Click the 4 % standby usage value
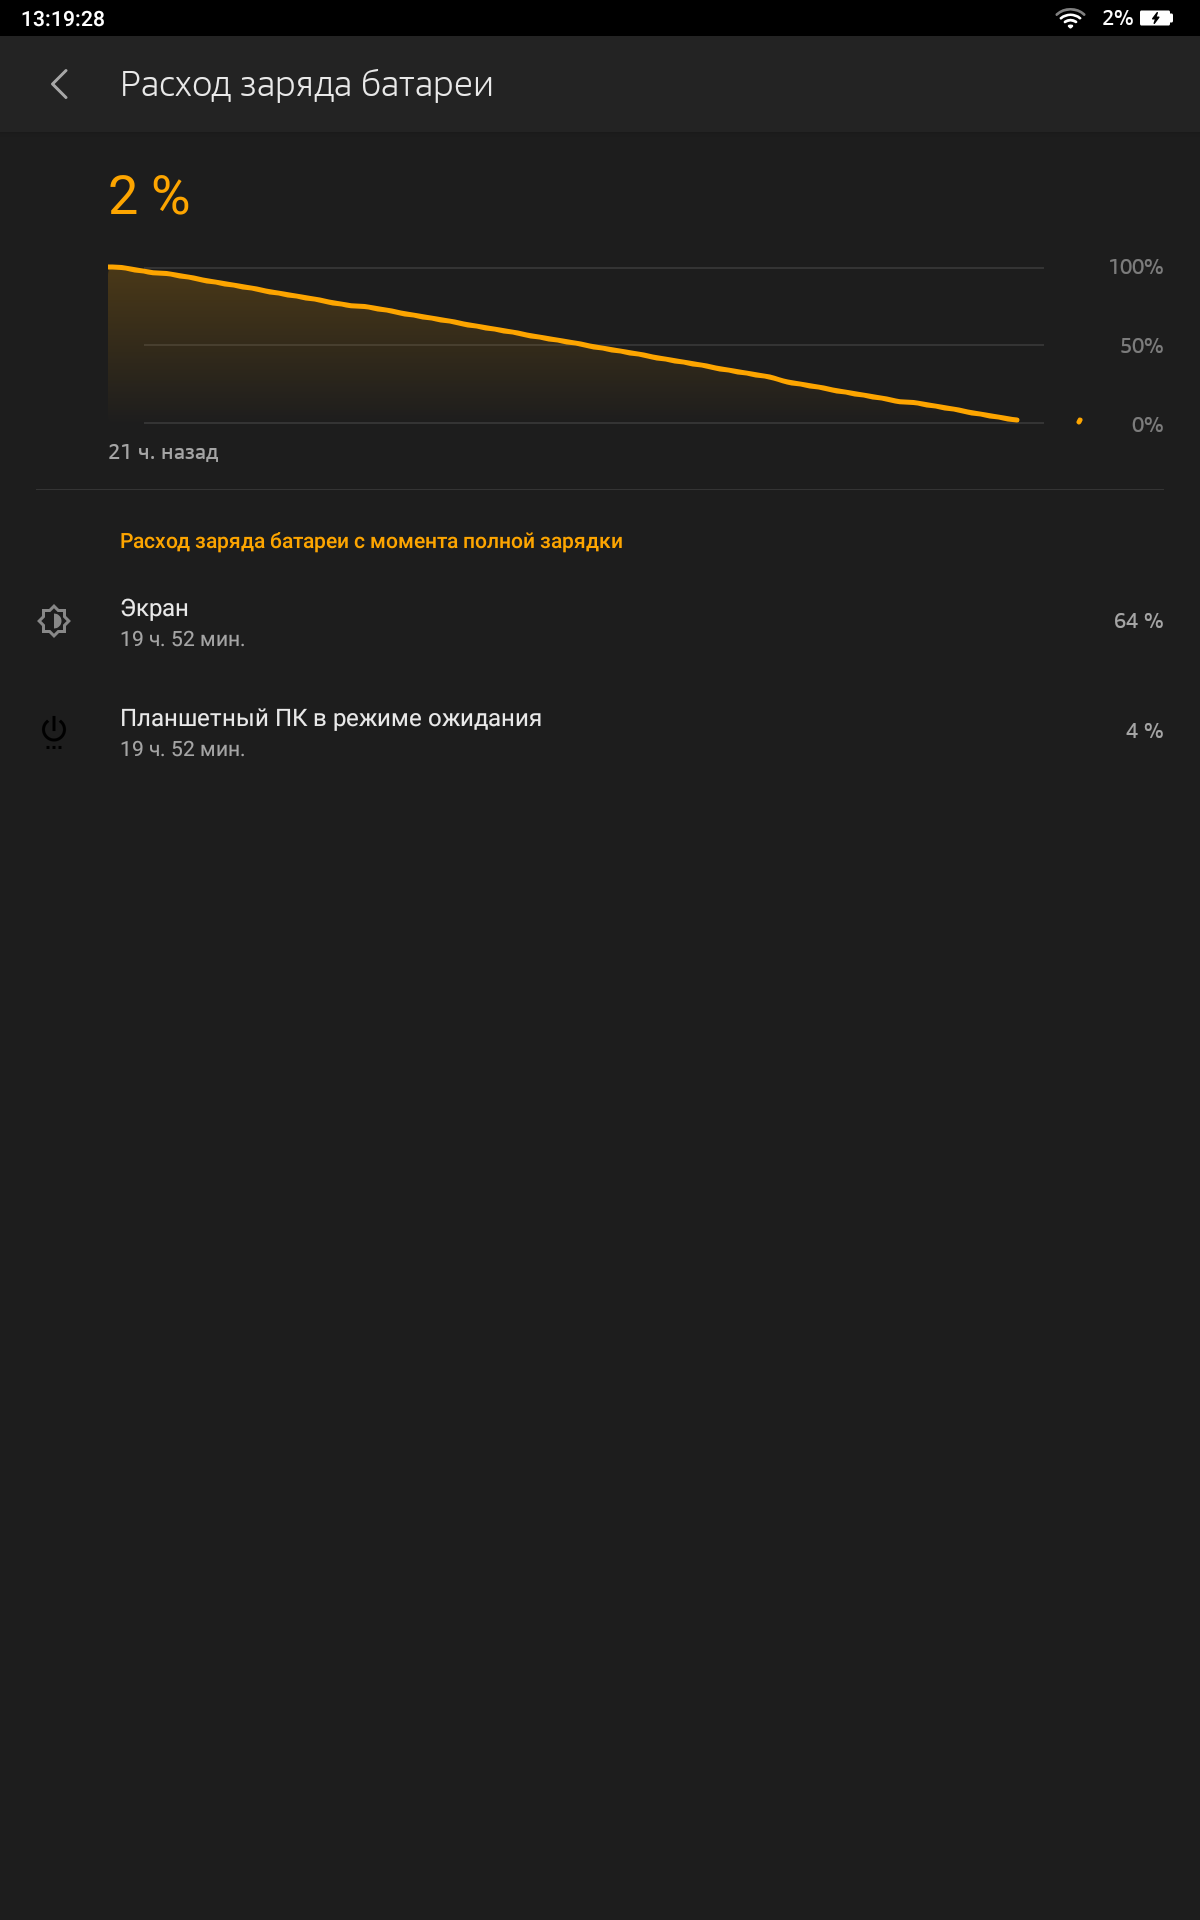 1144,731
